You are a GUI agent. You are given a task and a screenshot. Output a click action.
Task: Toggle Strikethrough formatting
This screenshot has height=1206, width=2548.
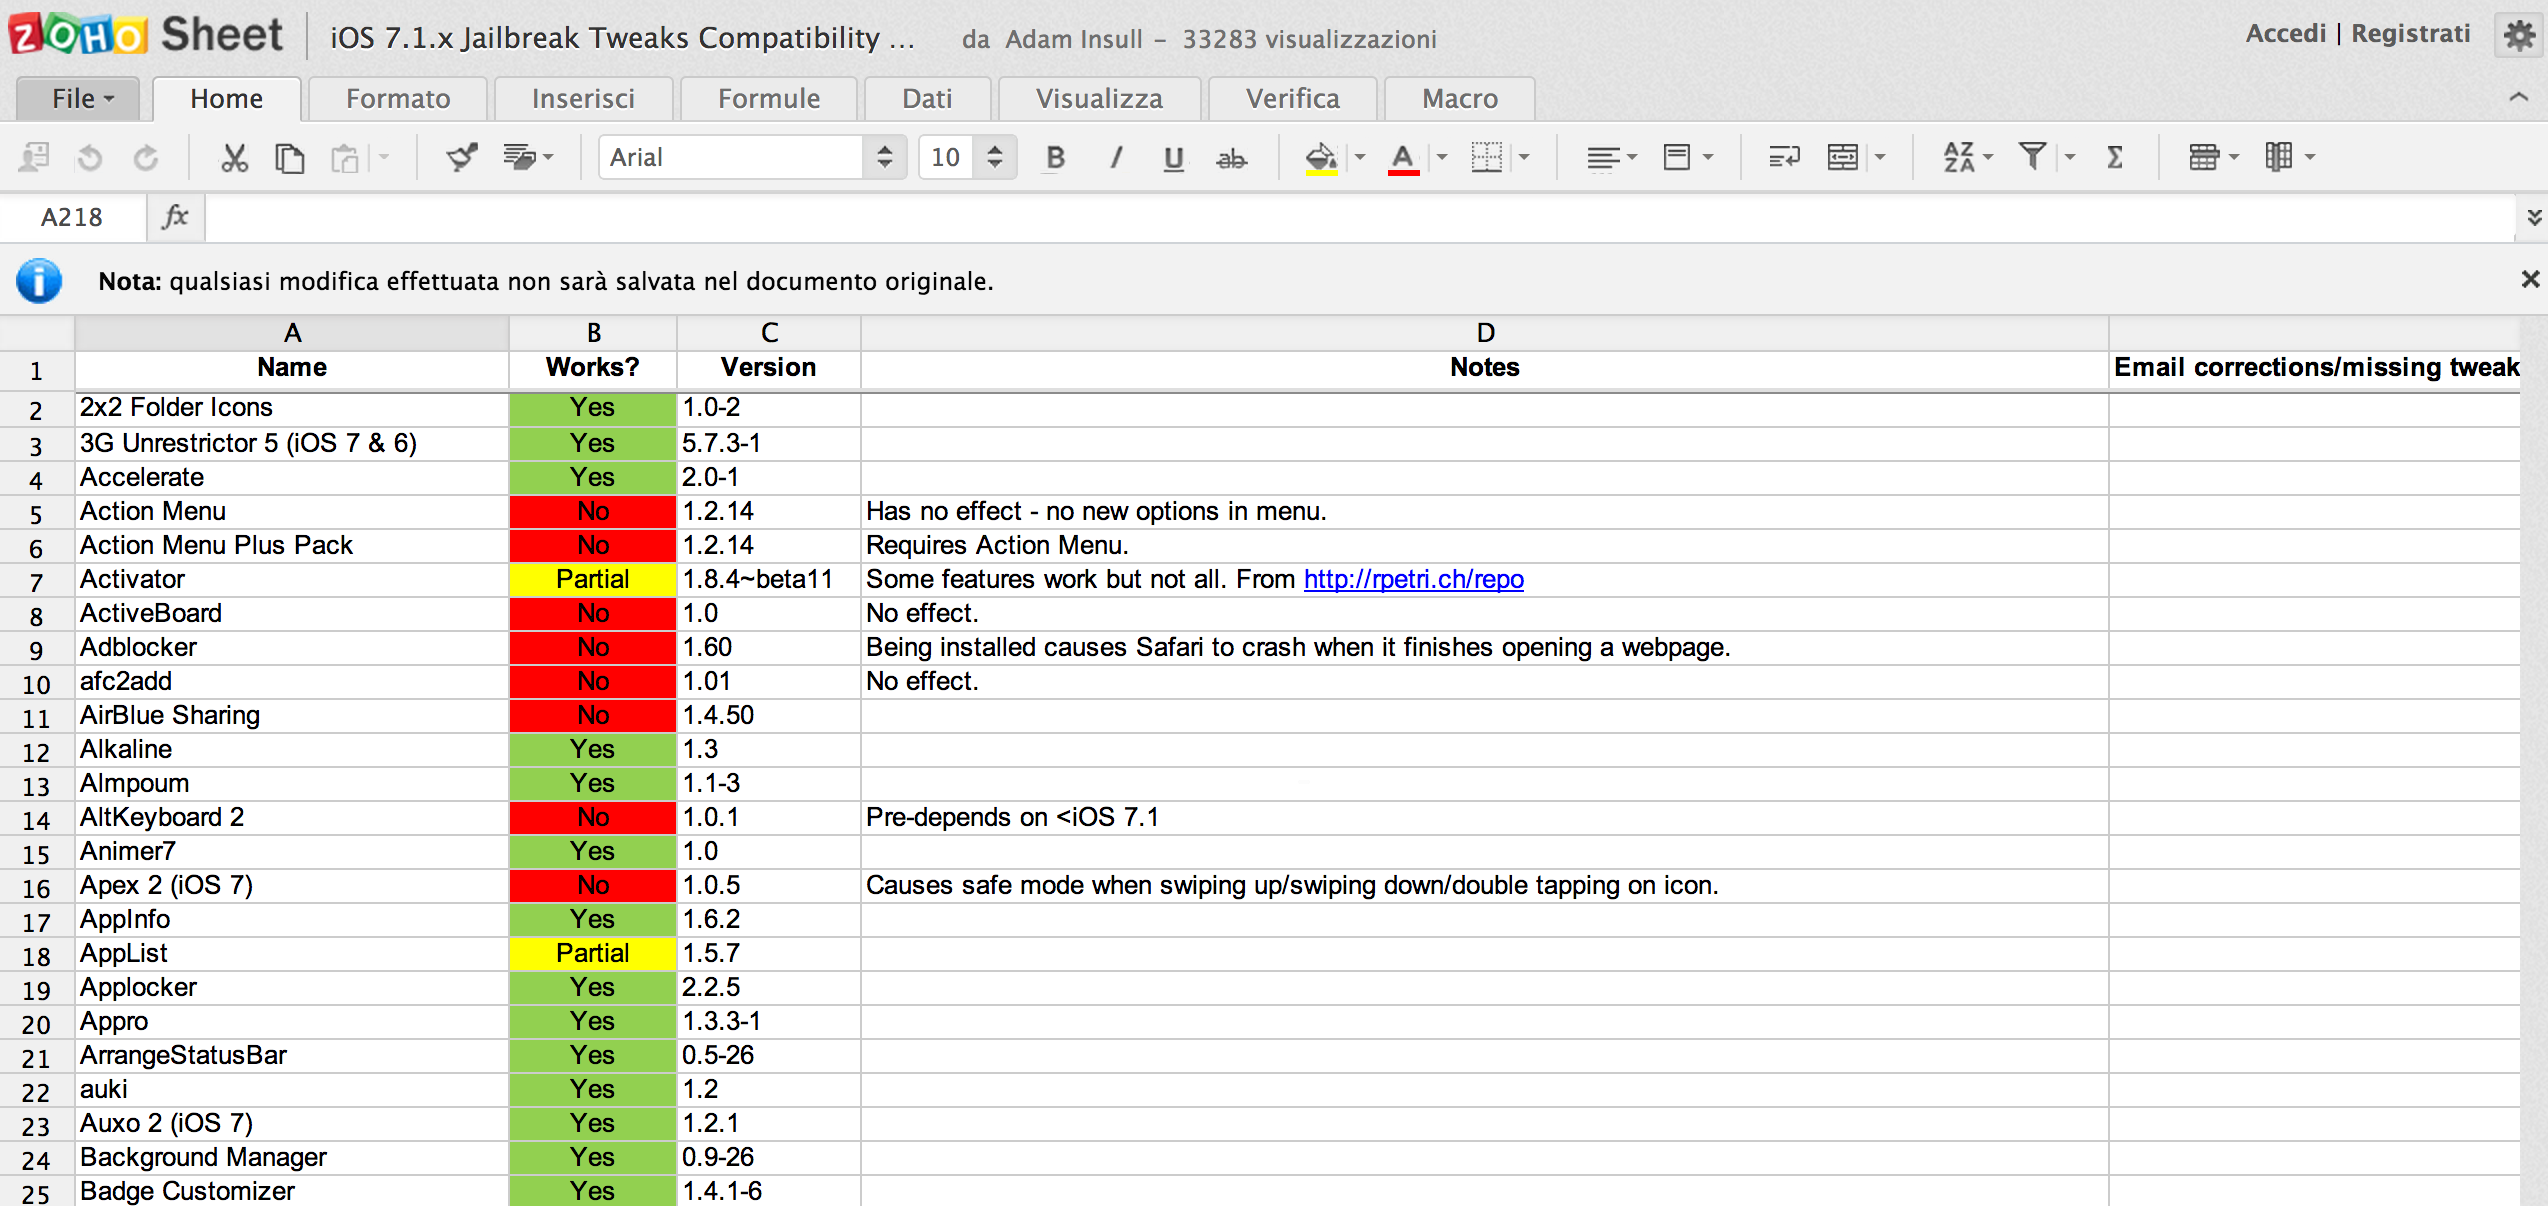coord(1232,157)
